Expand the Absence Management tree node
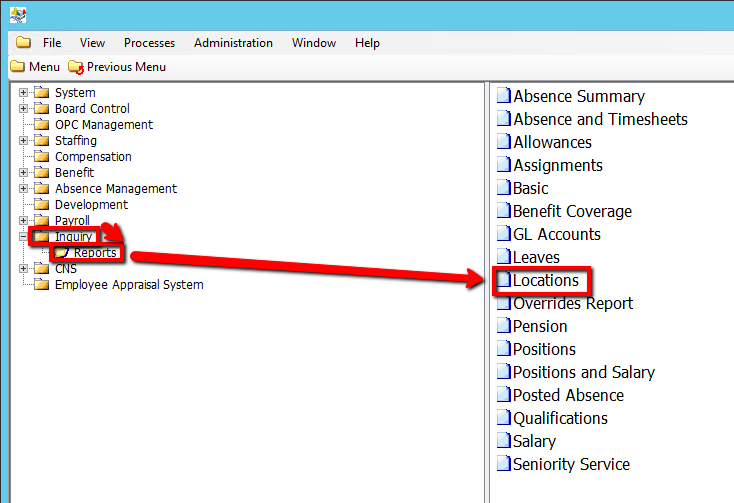The height and width of the screenshot is (503, 734). point(23,189)
